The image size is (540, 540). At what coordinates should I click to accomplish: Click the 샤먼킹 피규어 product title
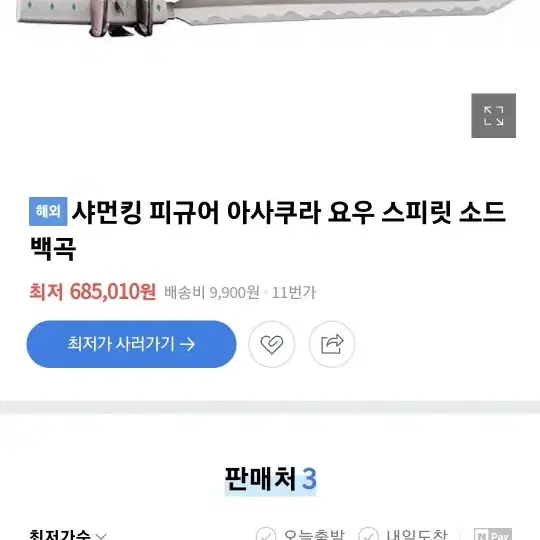(x=268, y=229)
